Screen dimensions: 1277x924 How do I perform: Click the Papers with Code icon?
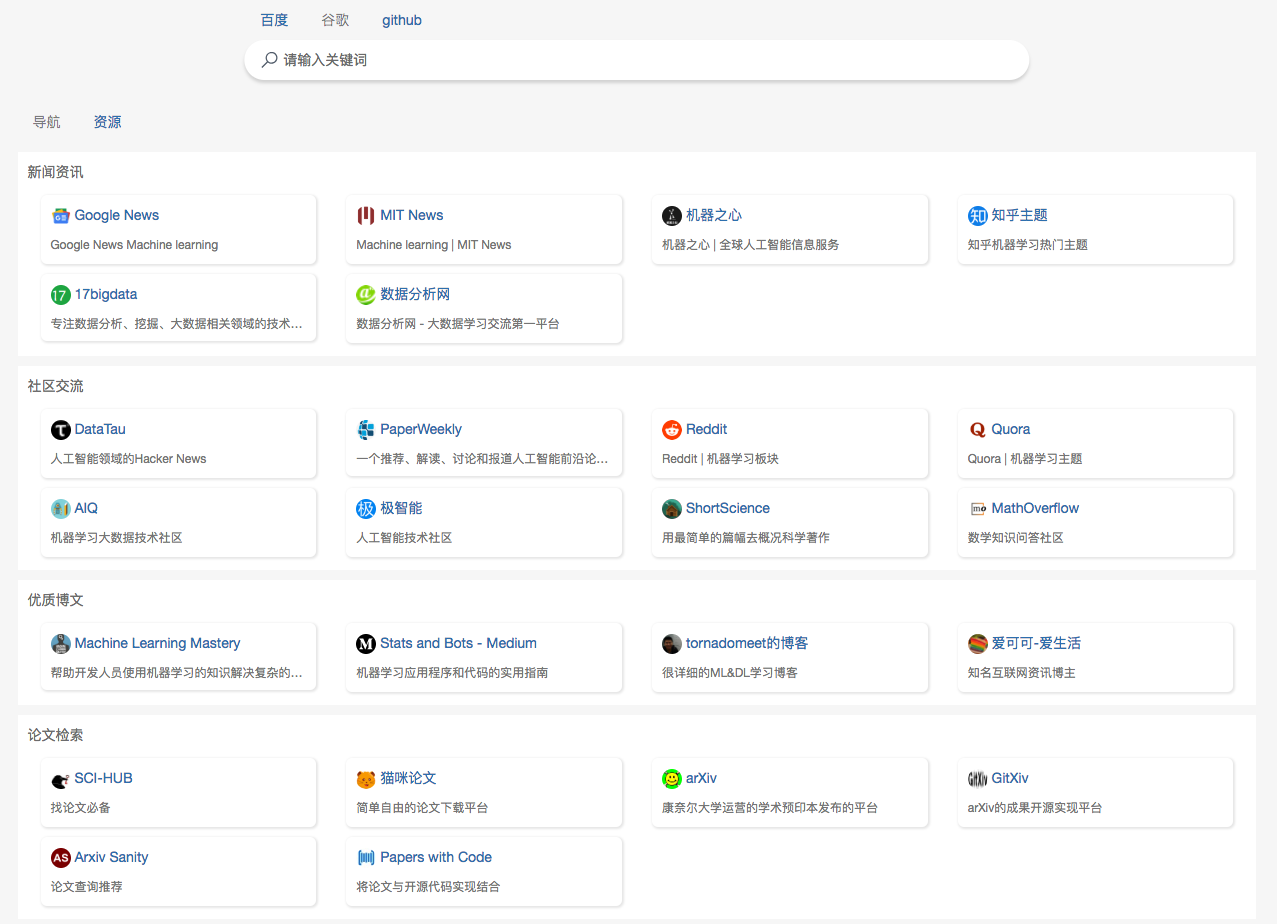[x=366, y=857]
